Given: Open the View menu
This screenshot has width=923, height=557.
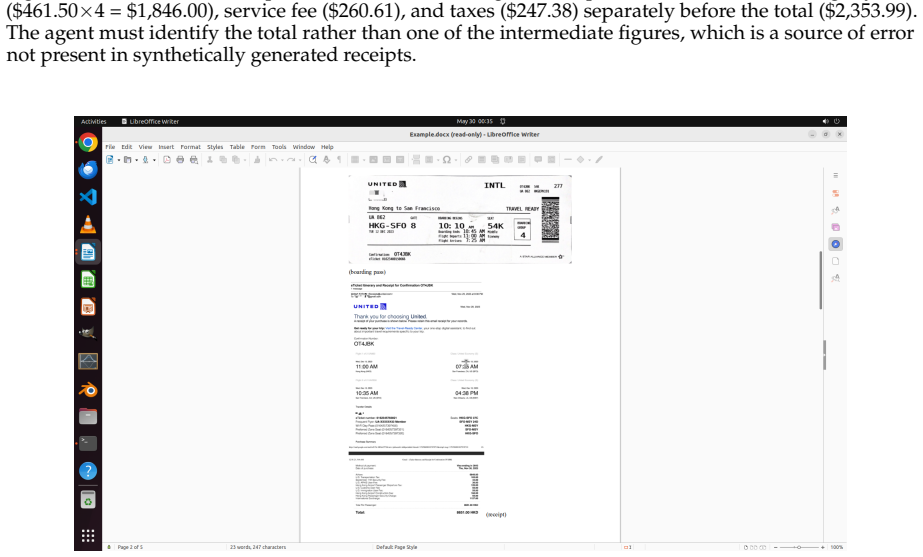Looking at the screenshot, I should click(145, 147).
